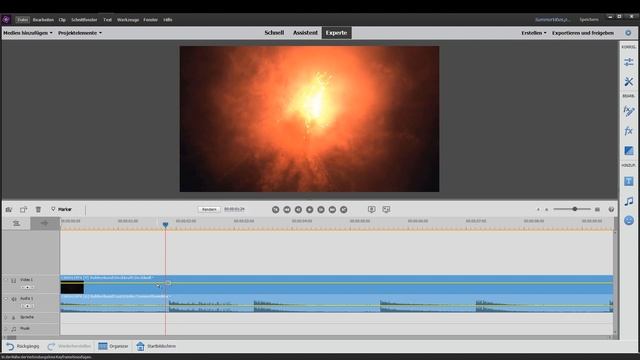Expand the Audio 1 track triangle
The height and width of the screenshot is (360, 640).
(x=6, y=299)
